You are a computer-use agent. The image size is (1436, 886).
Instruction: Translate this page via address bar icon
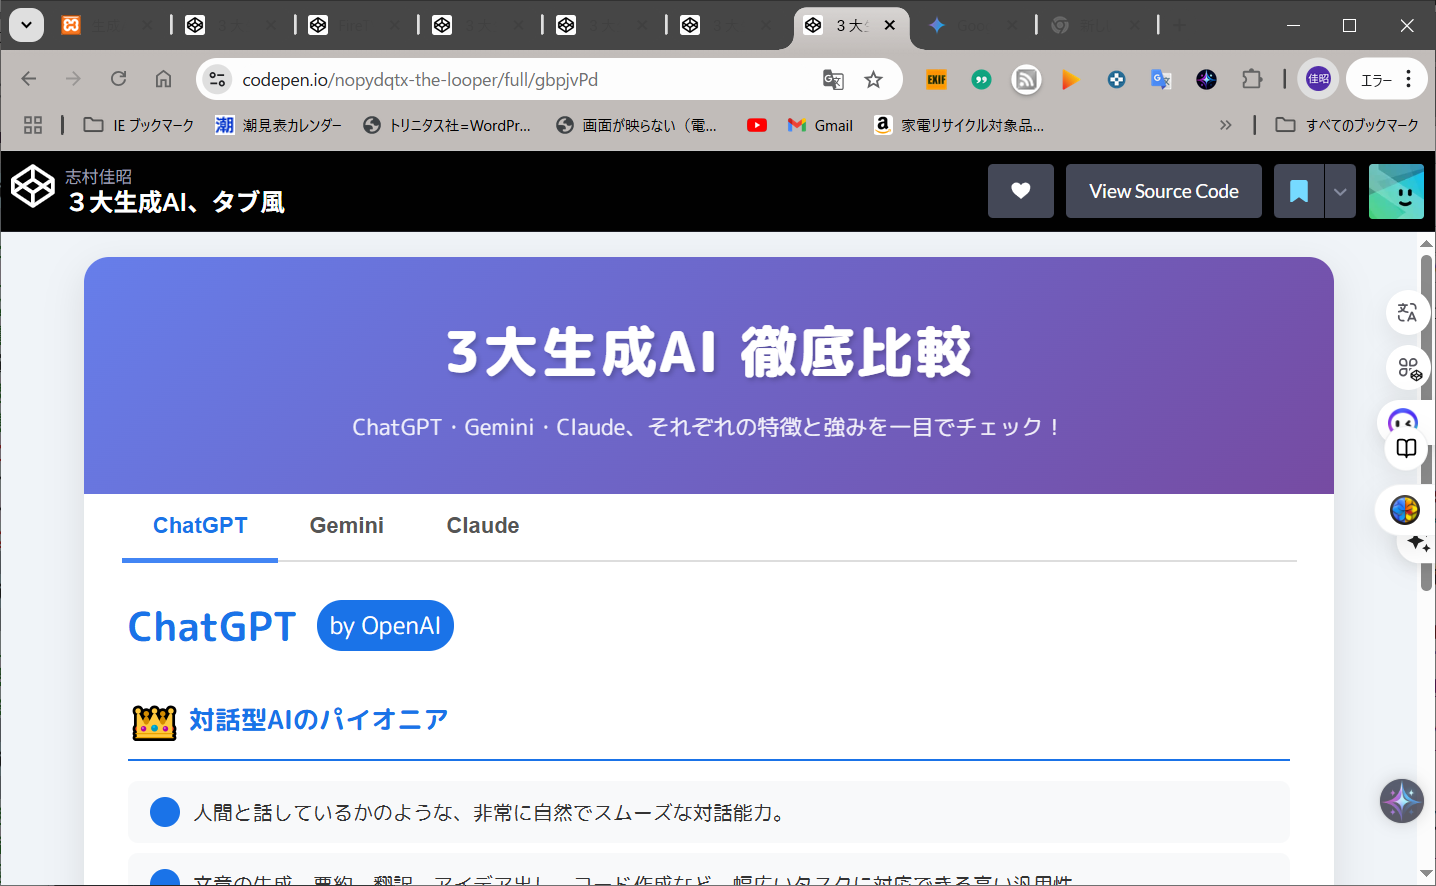point(833,79)
